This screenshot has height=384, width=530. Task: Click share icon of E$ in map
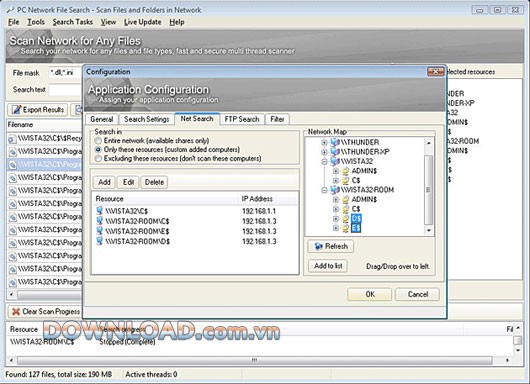click(345, 228)
